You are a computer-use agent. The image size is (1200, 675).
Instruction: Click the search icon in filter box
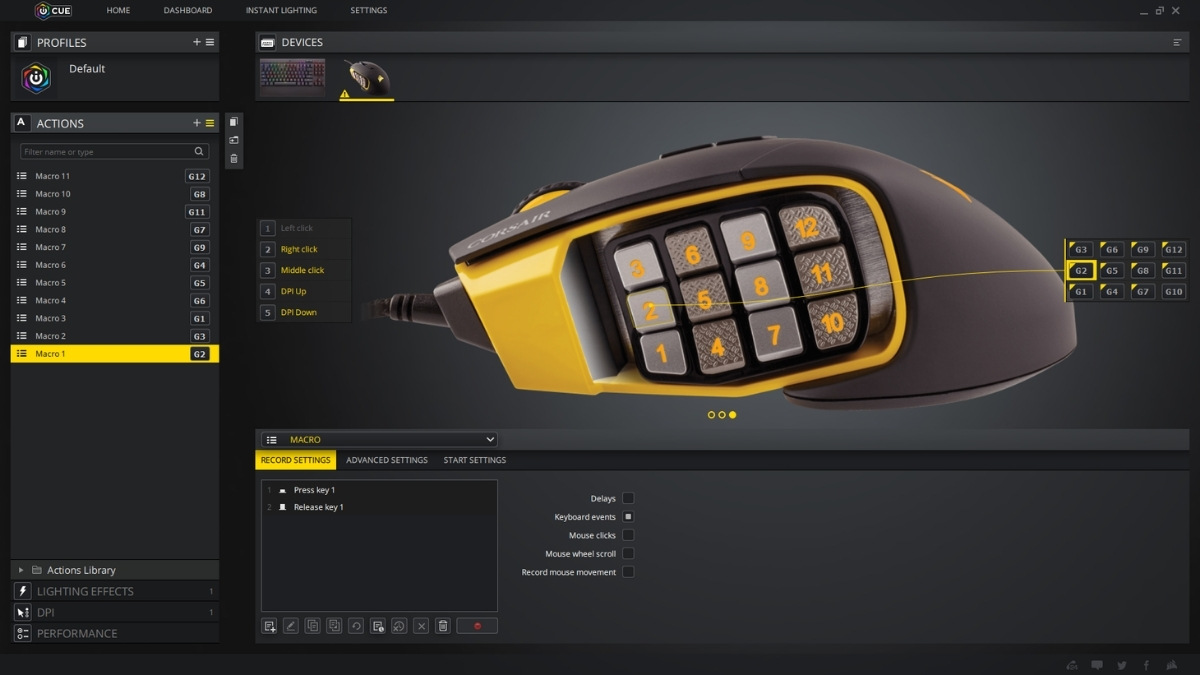coord(199,152)
